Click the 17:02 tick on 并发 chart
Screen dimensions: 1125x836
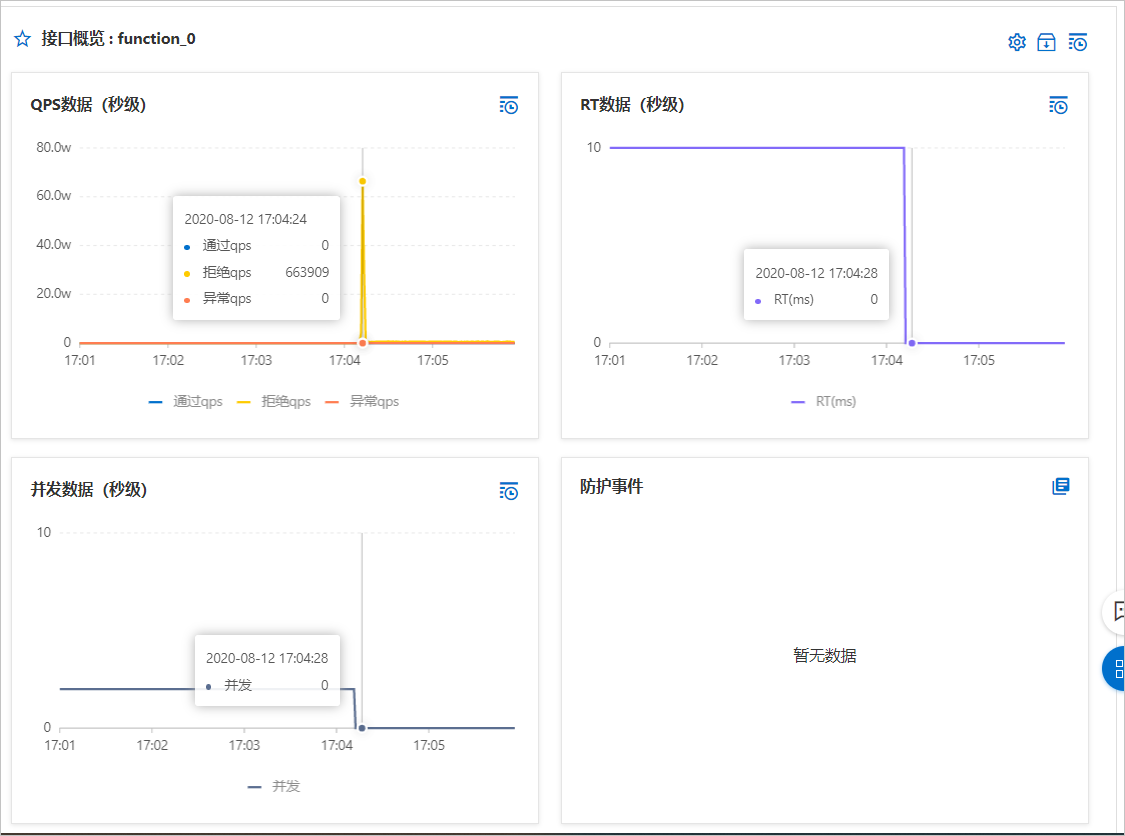152,746
